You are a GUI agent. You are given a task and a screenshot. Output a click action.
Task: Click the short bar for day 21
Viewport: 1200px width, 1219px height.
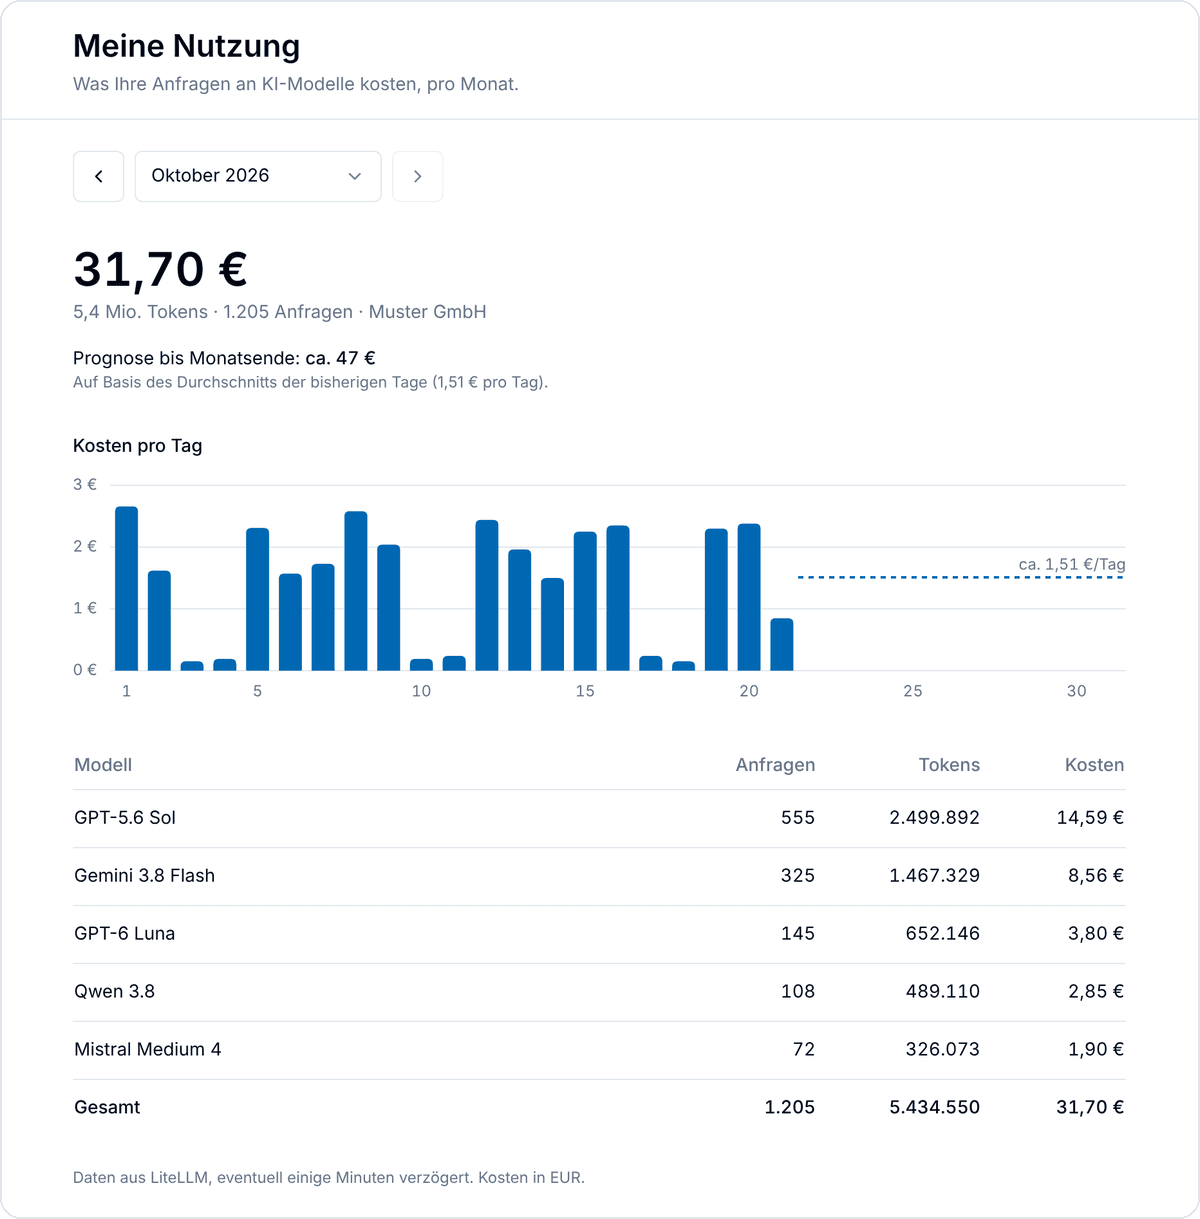pos(782,644)
